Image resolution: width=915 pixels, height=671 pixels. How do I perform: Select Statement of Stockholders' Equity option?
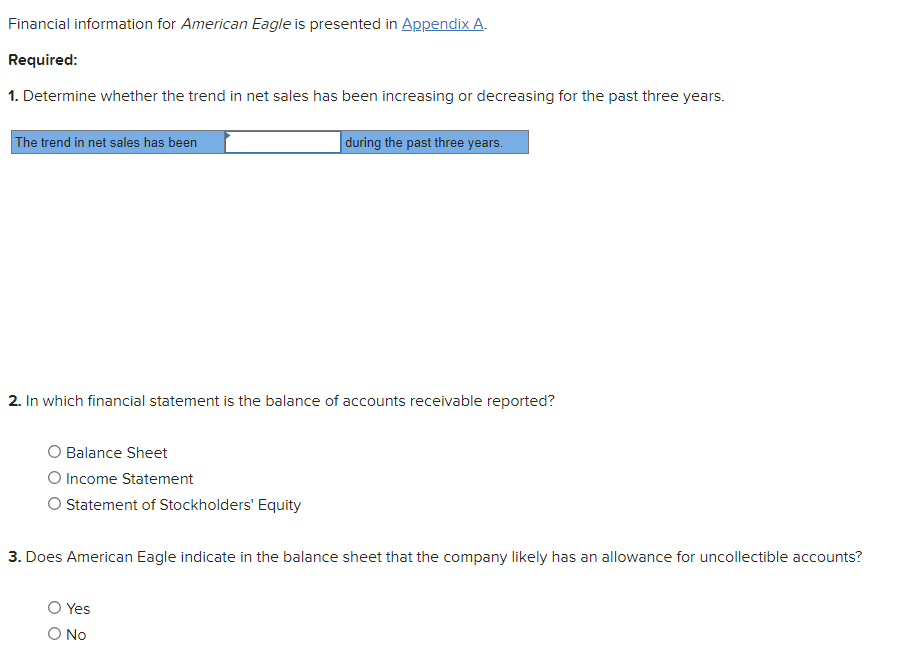coord(54,503)
